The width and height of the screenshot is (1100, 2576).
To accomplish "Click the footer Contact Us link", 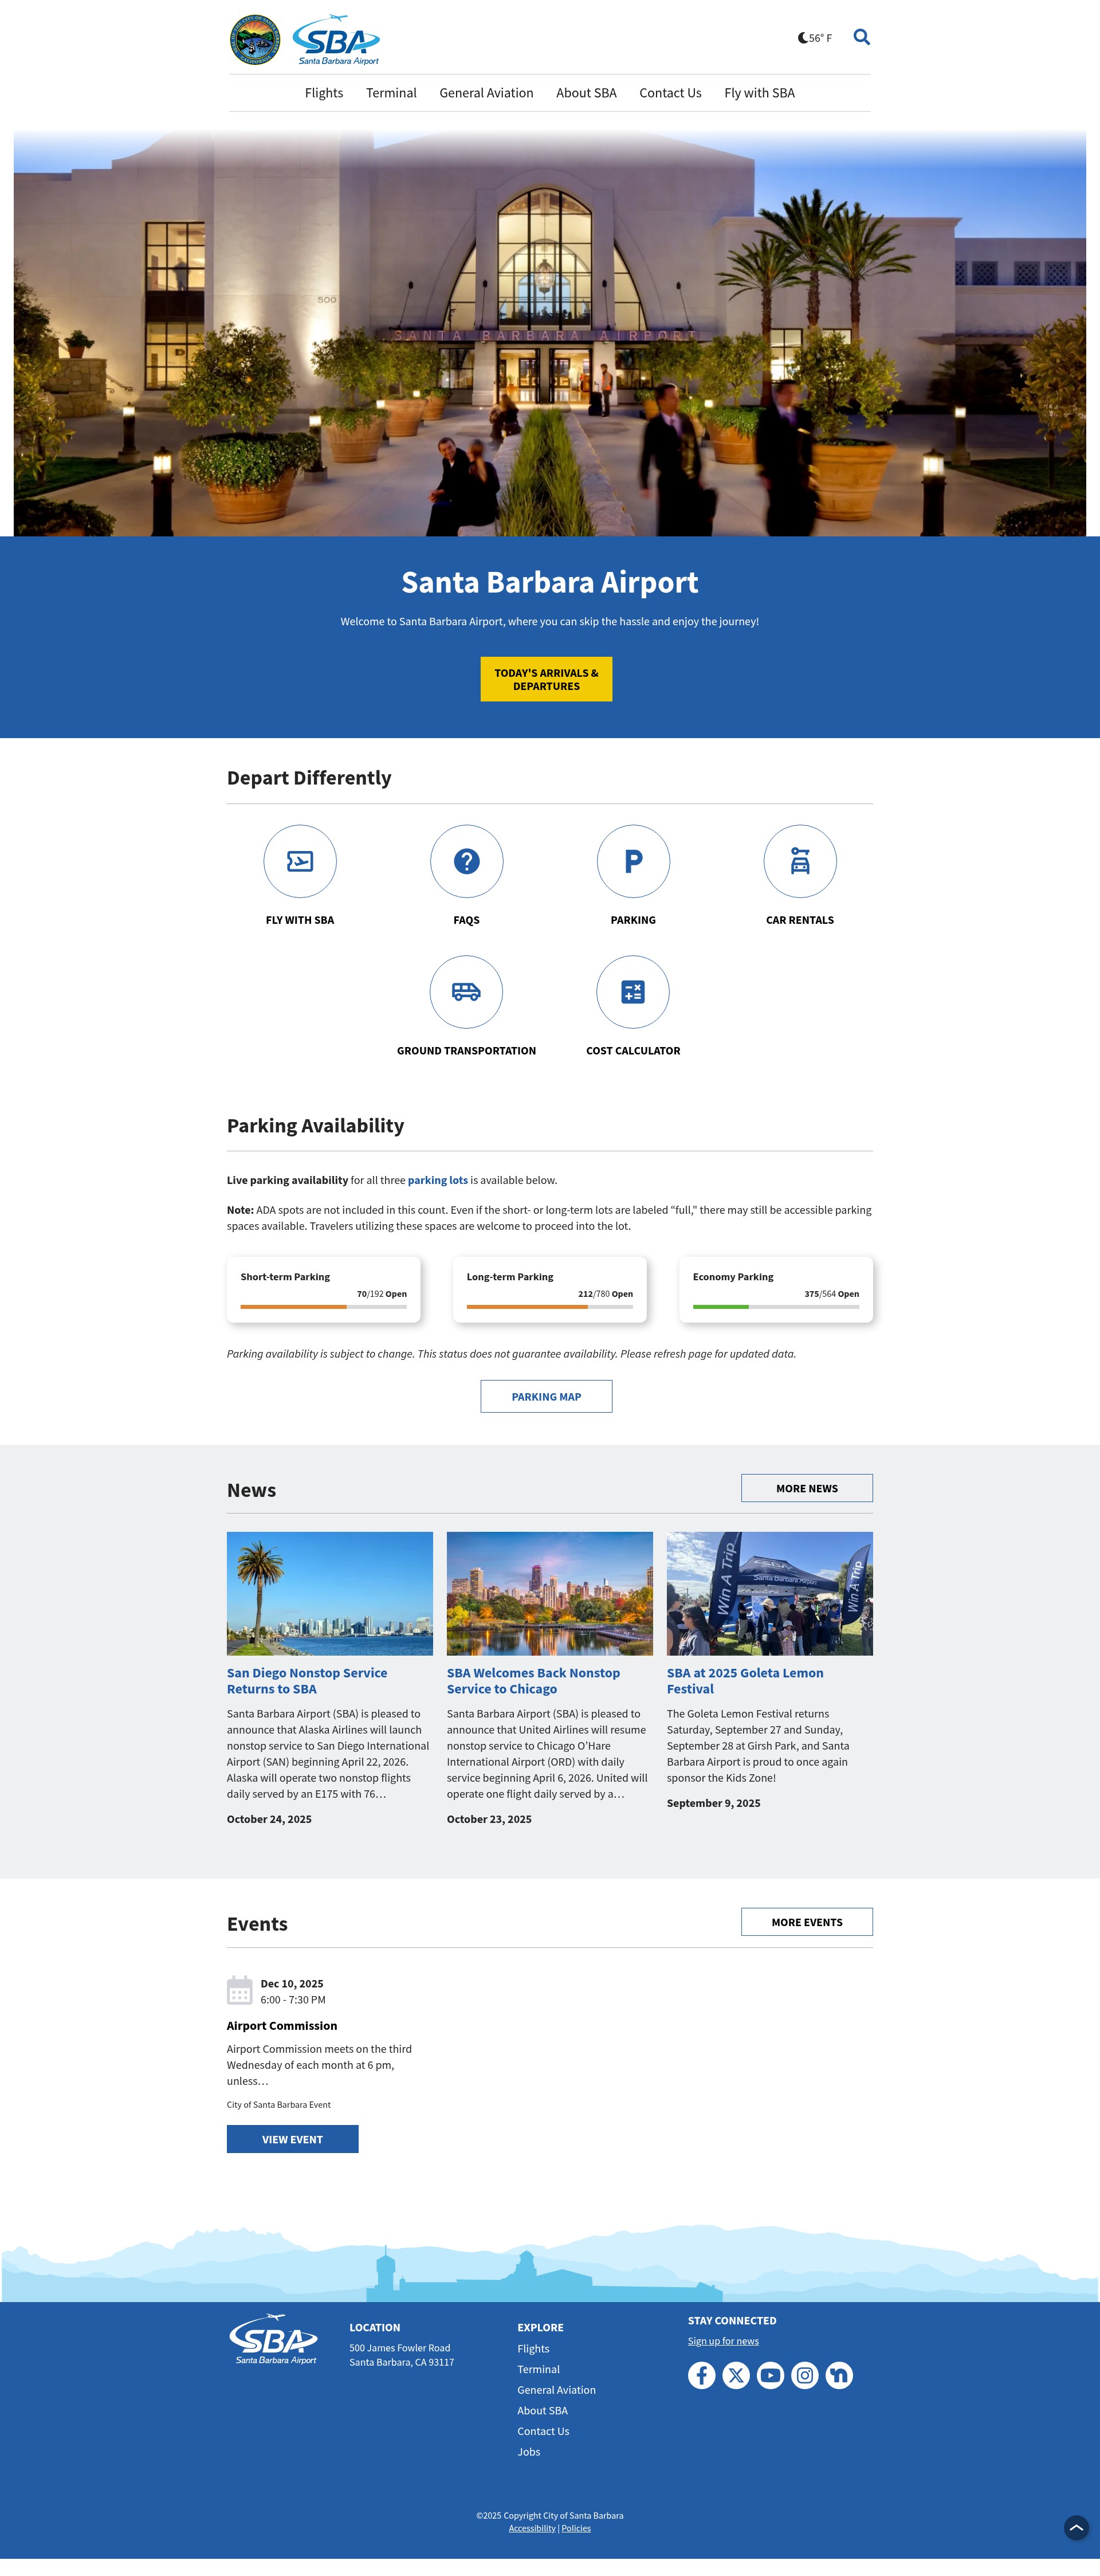I will click(x=543, y=2431).
